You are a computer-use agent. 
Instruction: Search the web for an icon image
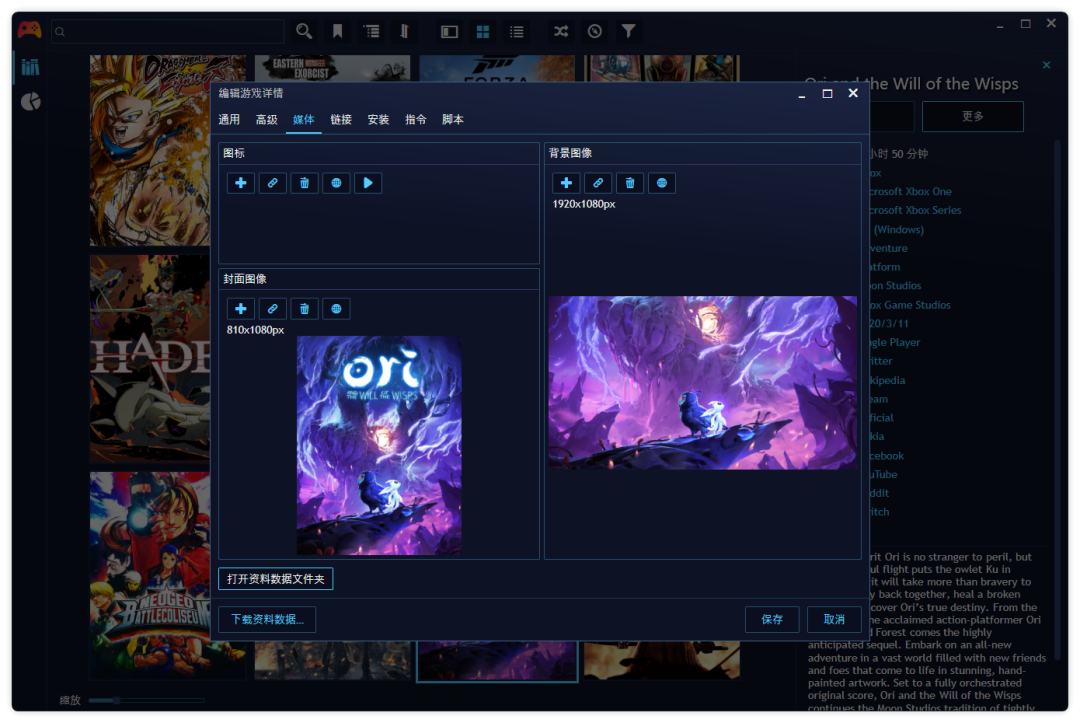(336, 182)
